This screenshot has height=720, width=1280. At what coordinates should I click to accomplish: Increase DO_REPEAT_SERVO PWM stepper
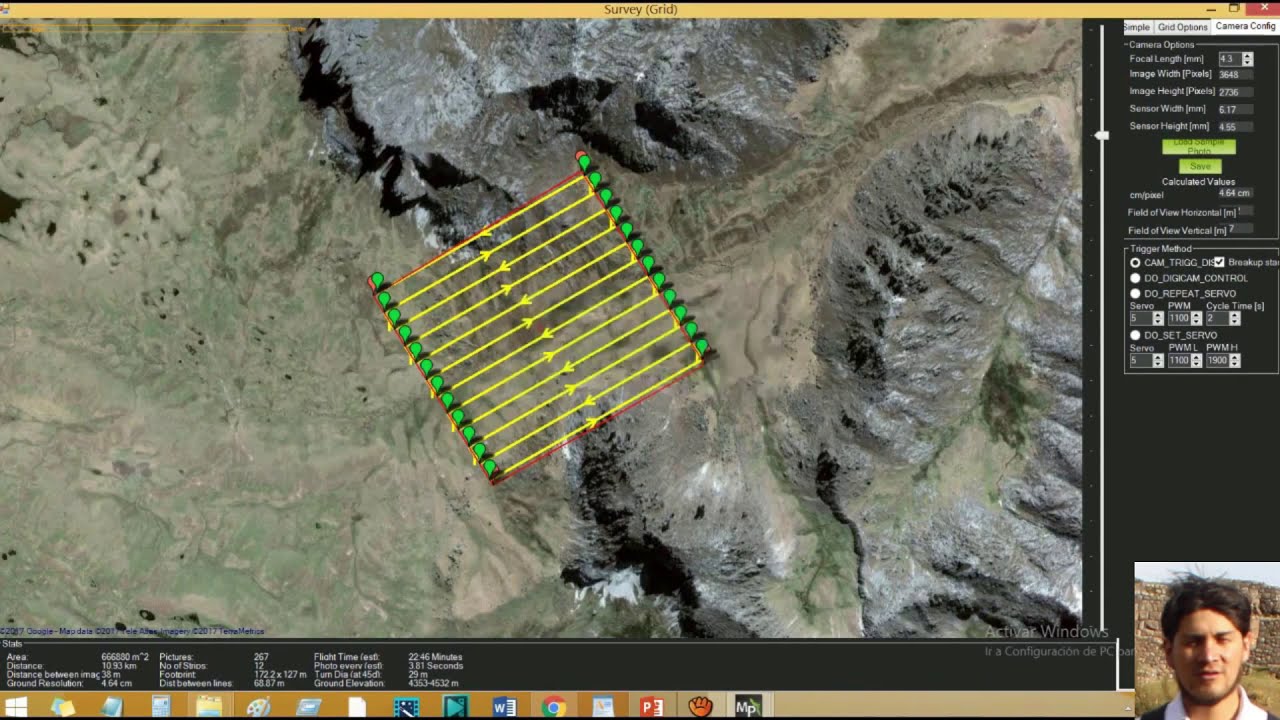click(1197, 315)
